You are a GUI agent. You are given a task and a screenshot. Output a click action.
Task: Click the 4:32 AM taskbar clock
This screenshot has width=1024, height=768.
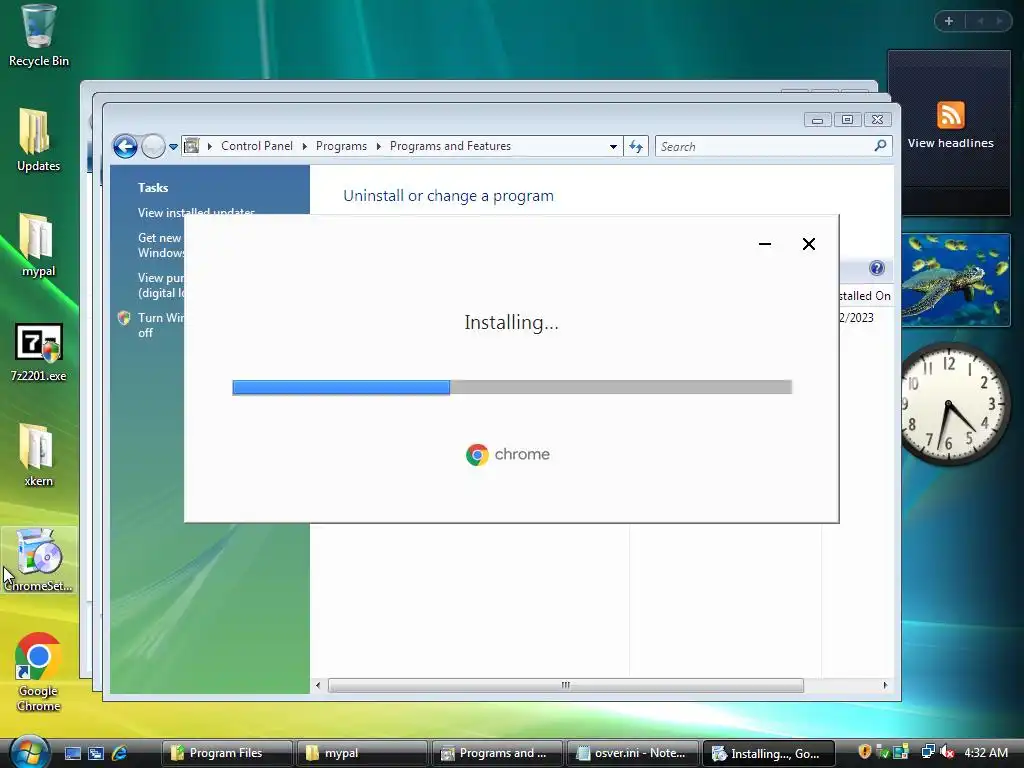(x=986, y=752)
